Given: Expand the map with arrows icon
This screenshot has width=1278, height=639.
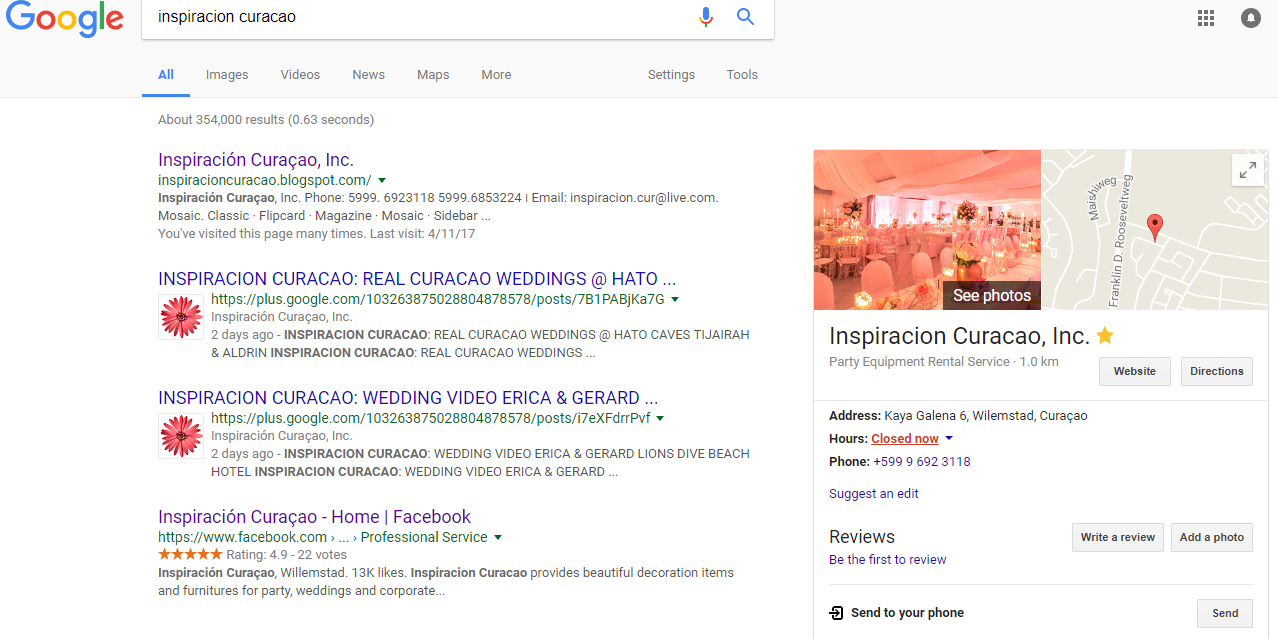Looking at the screenshot, I should (x=1248, y=170).
